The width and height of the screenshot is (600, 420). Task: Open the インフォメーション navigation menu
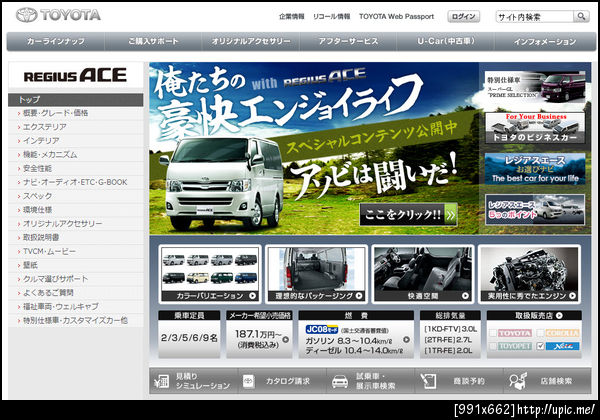click(545, 41)
